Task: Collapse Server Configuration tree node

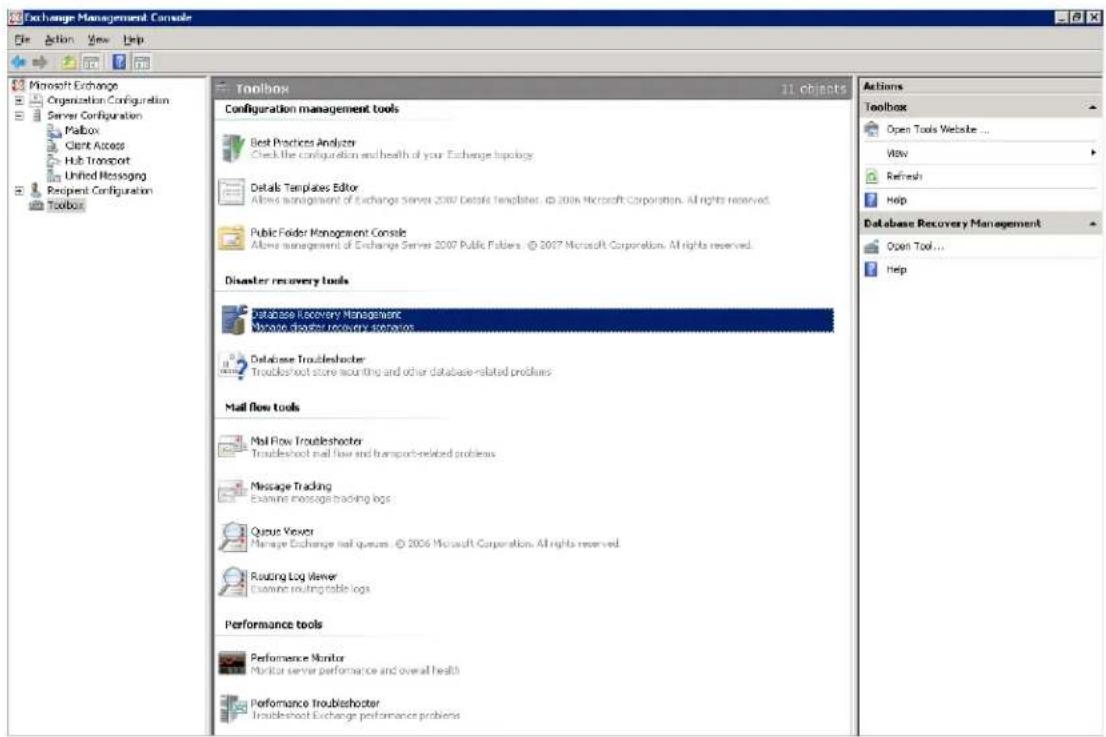Action: click(19, 116)
